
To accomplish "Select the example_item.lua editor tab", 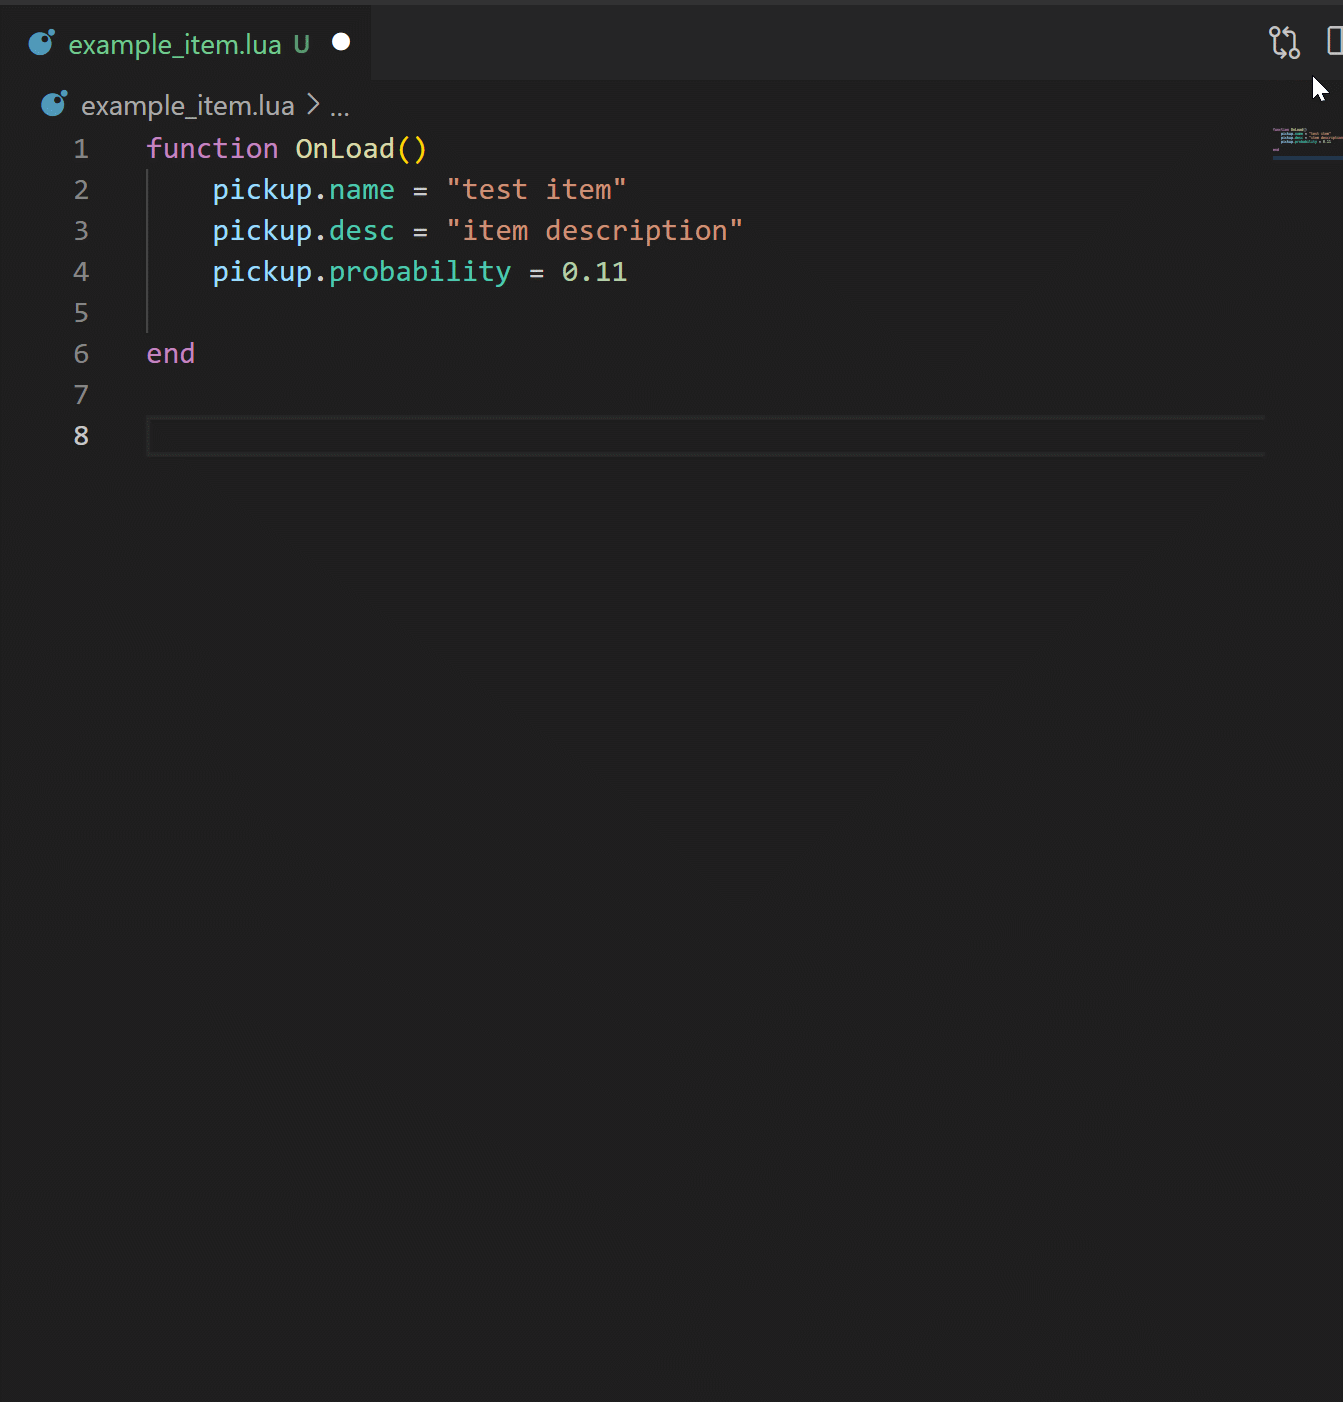I will point(175,45).
